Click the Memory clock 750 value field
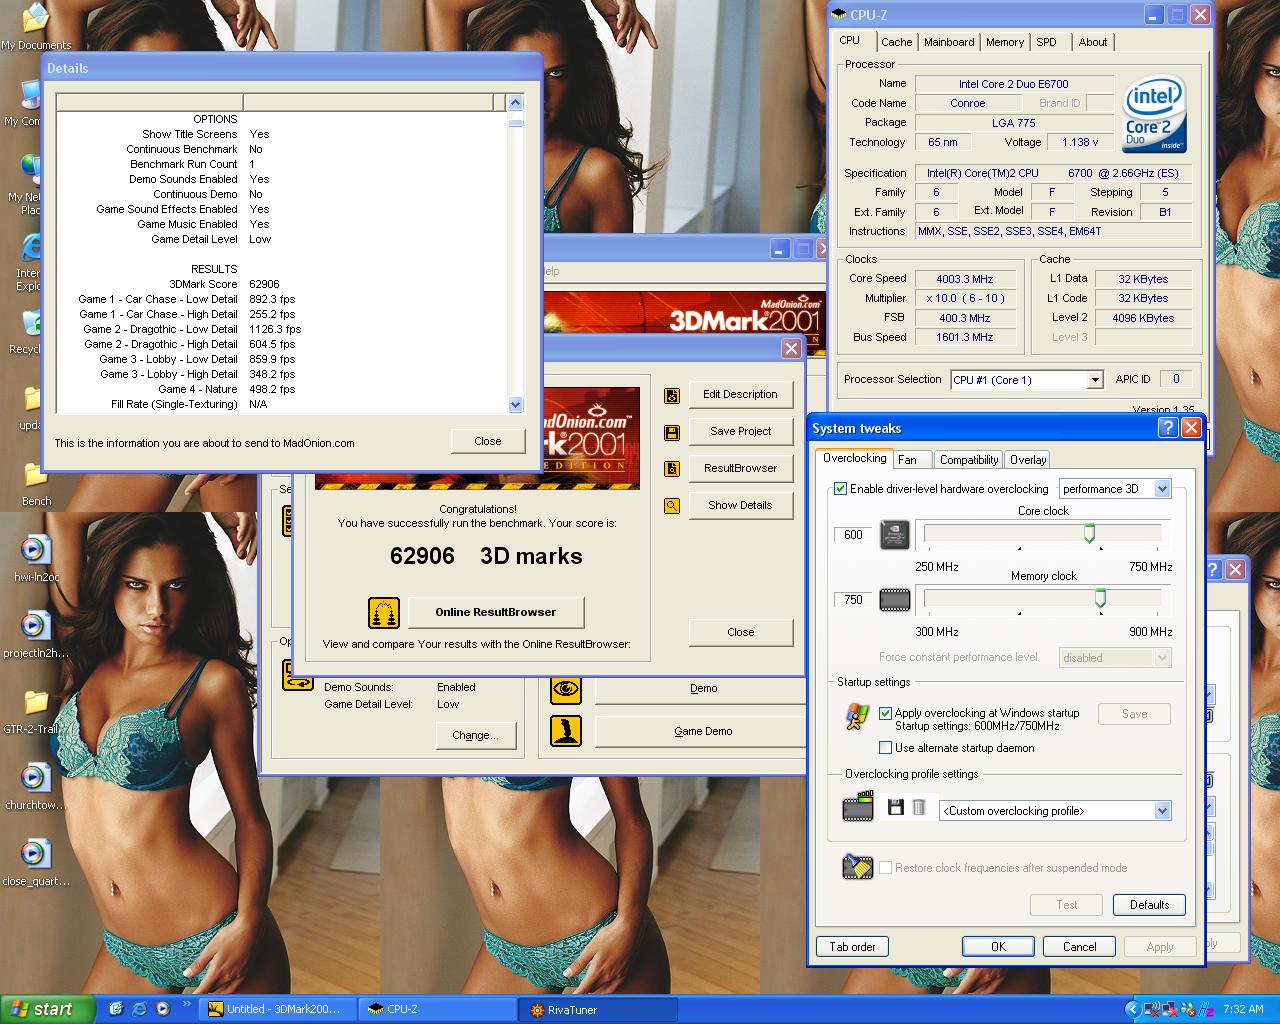The height and width of the screenshot is (1024, 1280). coord(853,600)
